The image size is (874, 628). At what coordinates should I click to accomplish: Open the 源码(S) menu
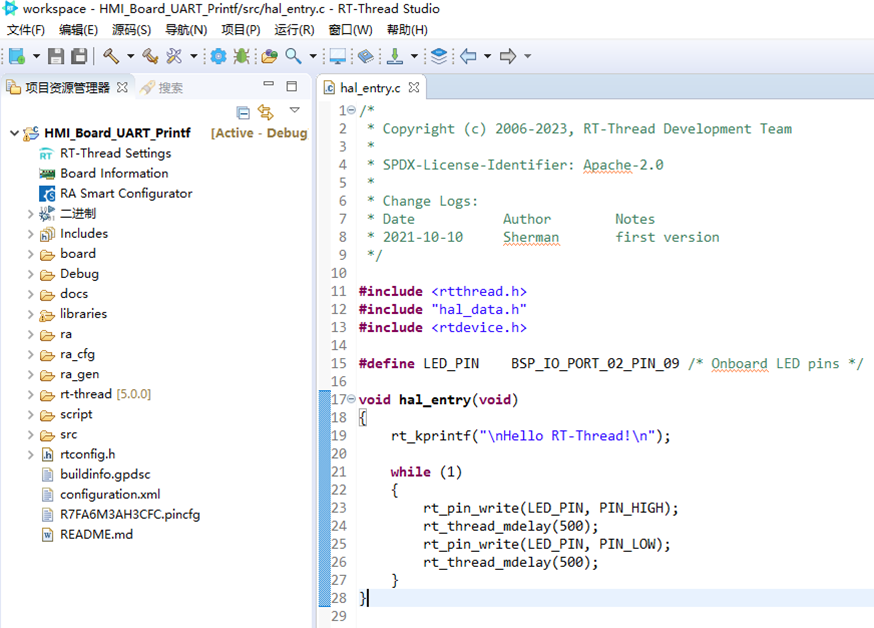click(131, 30)
